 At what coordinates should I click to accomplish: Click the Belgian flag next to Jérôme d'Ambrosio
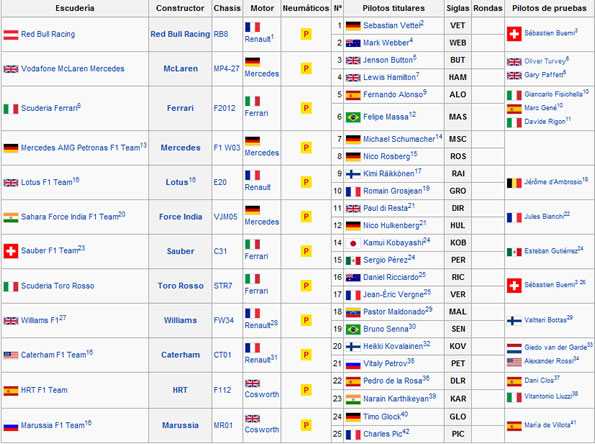coord(514,183)
